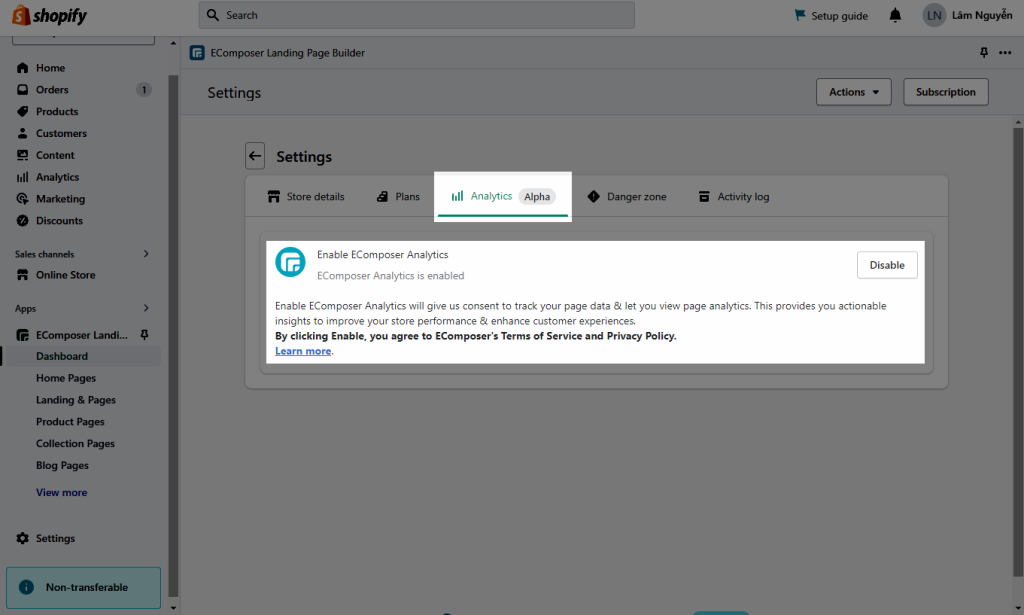Pin the app using header pin icon

(984, 53)
